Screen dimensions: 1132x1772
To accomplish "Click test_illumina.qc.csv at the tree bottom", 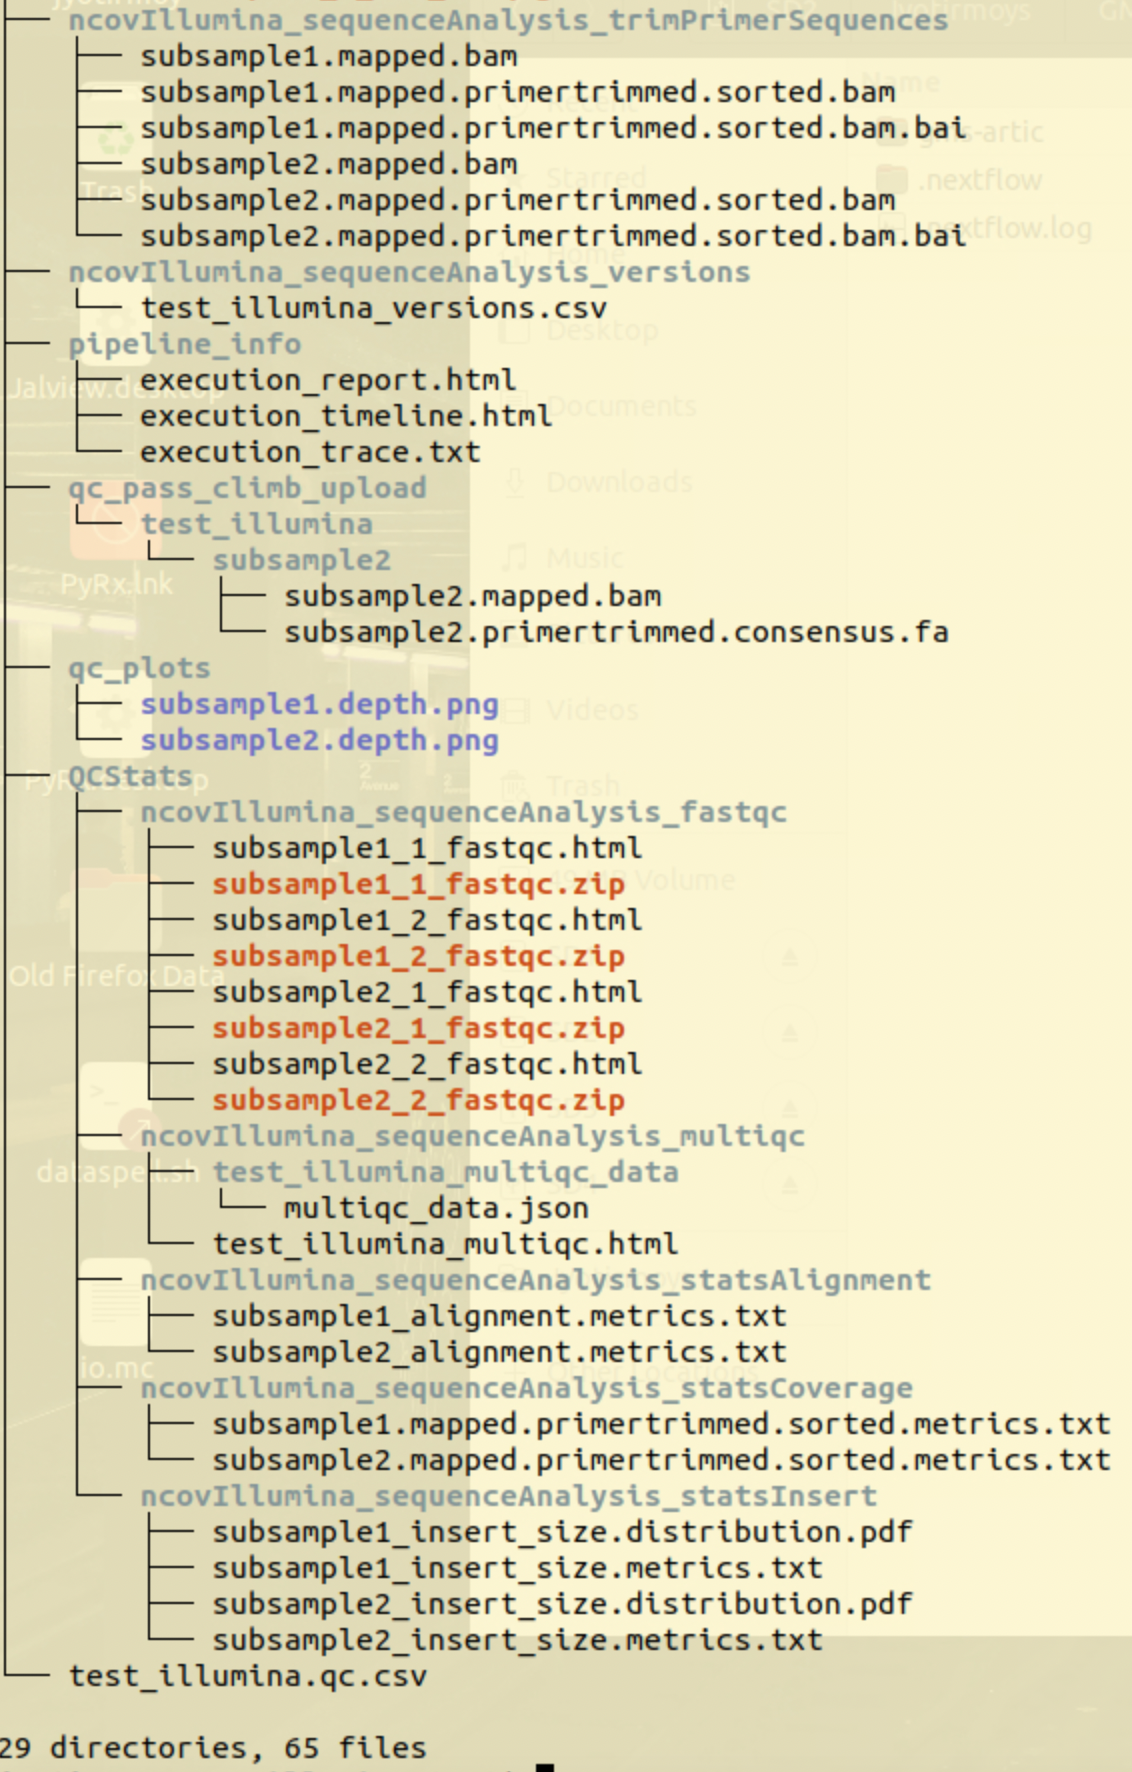I will [x=247, y=1676].
